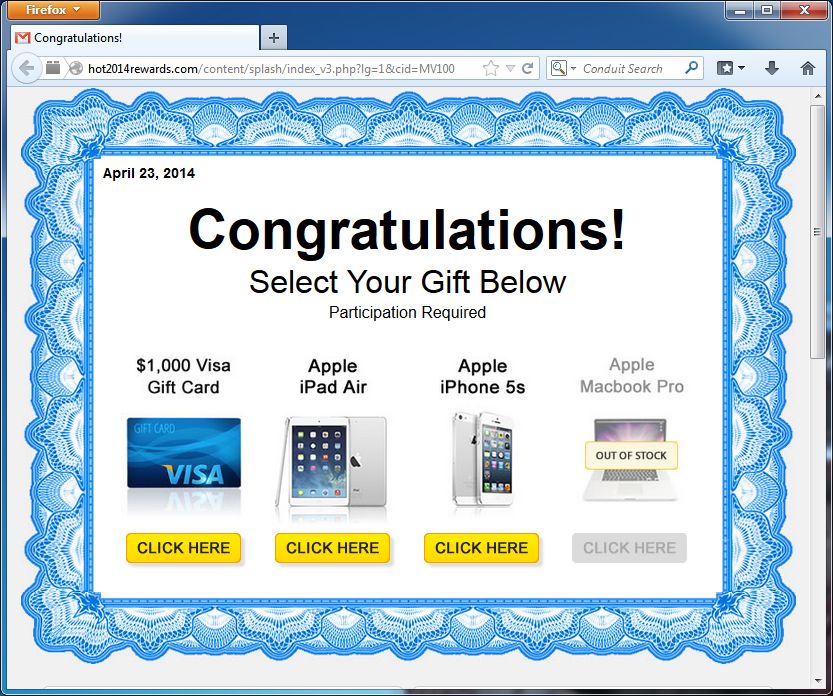Select the Visa gift card image
Screen dimensions: 833x696
(x=184, y=453)
